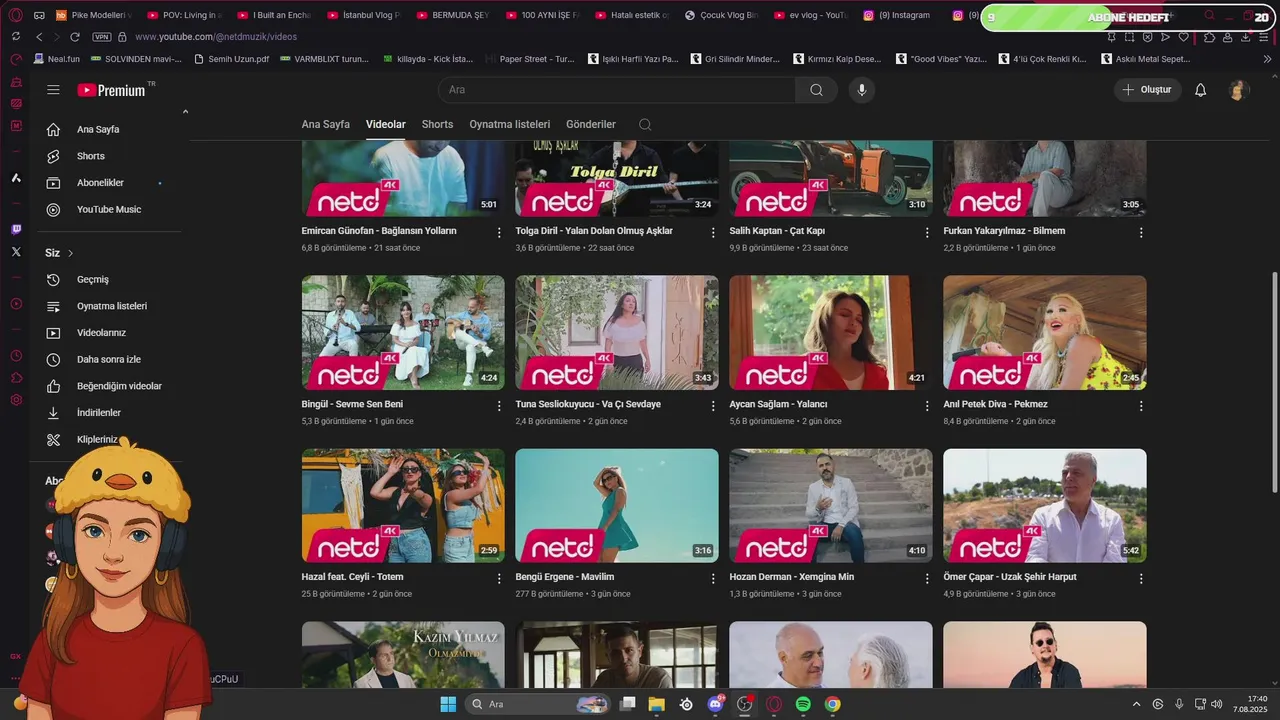The width and height of the screenshot is (1280, 720).
Task: Open Oynatma listeleri in the sidebar
Action: click(x=112, y=306)
